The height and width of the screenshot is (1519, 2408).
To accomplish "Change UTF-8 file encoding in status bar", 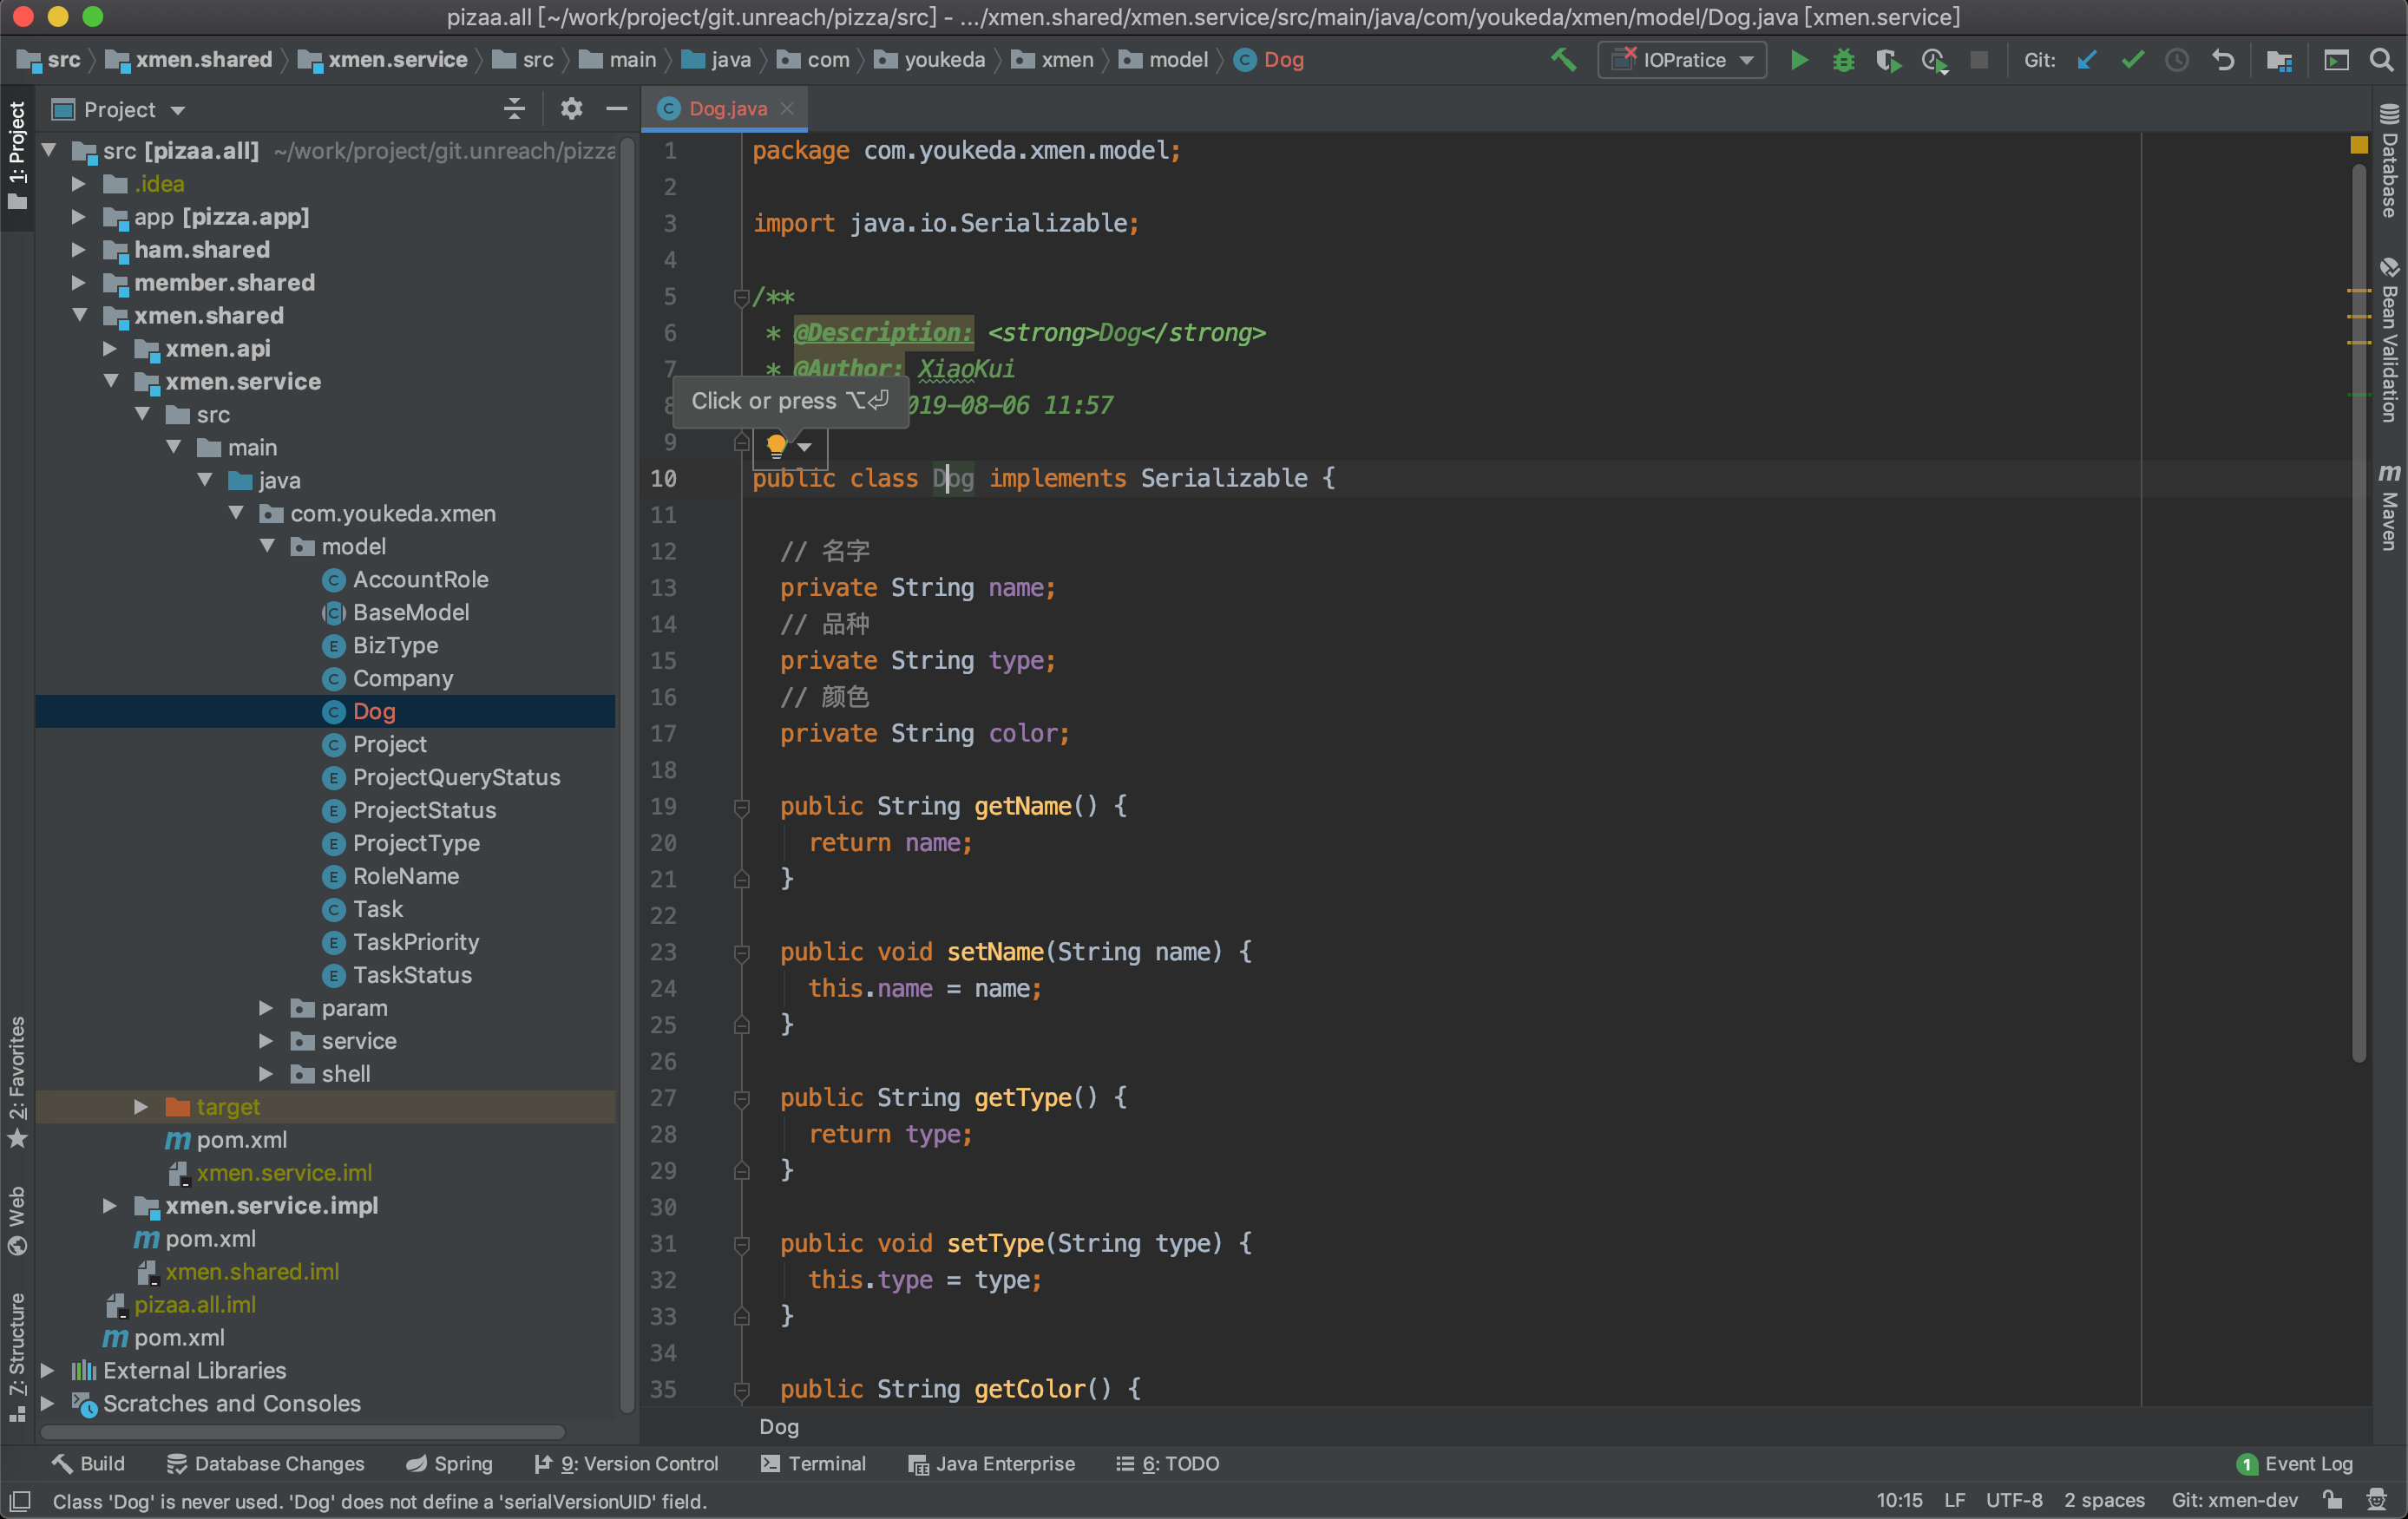I will point(2014,1500).
